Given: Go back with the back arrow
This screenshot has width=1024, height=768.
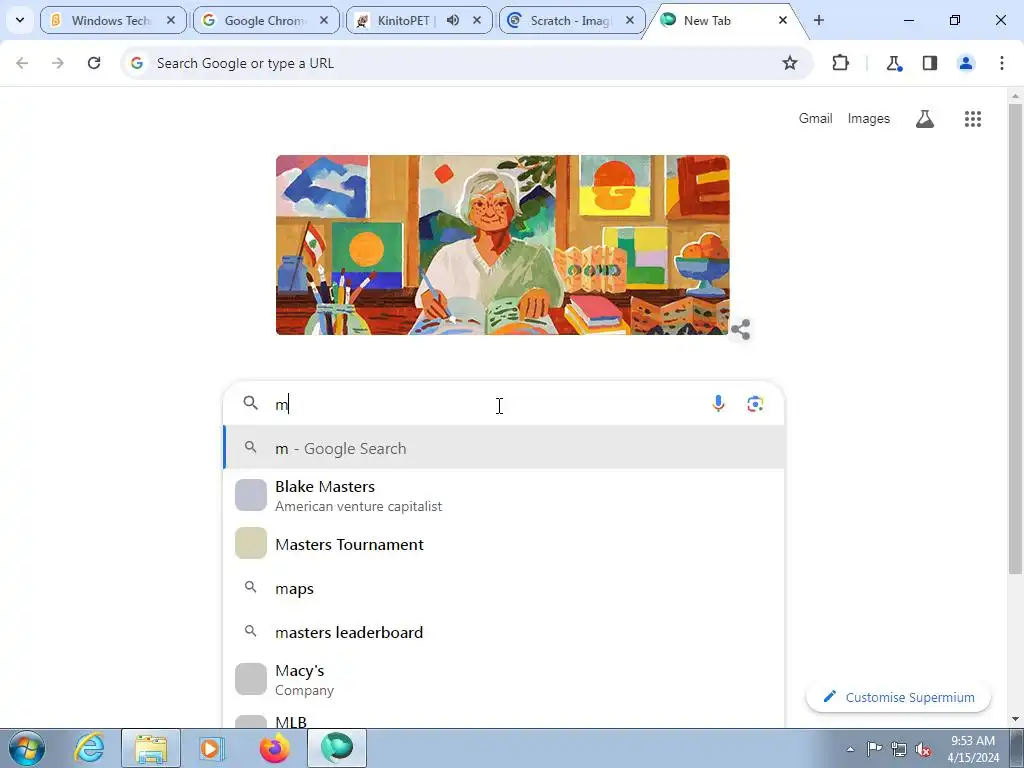Looking at the screenshot, I should coord(22,63).
